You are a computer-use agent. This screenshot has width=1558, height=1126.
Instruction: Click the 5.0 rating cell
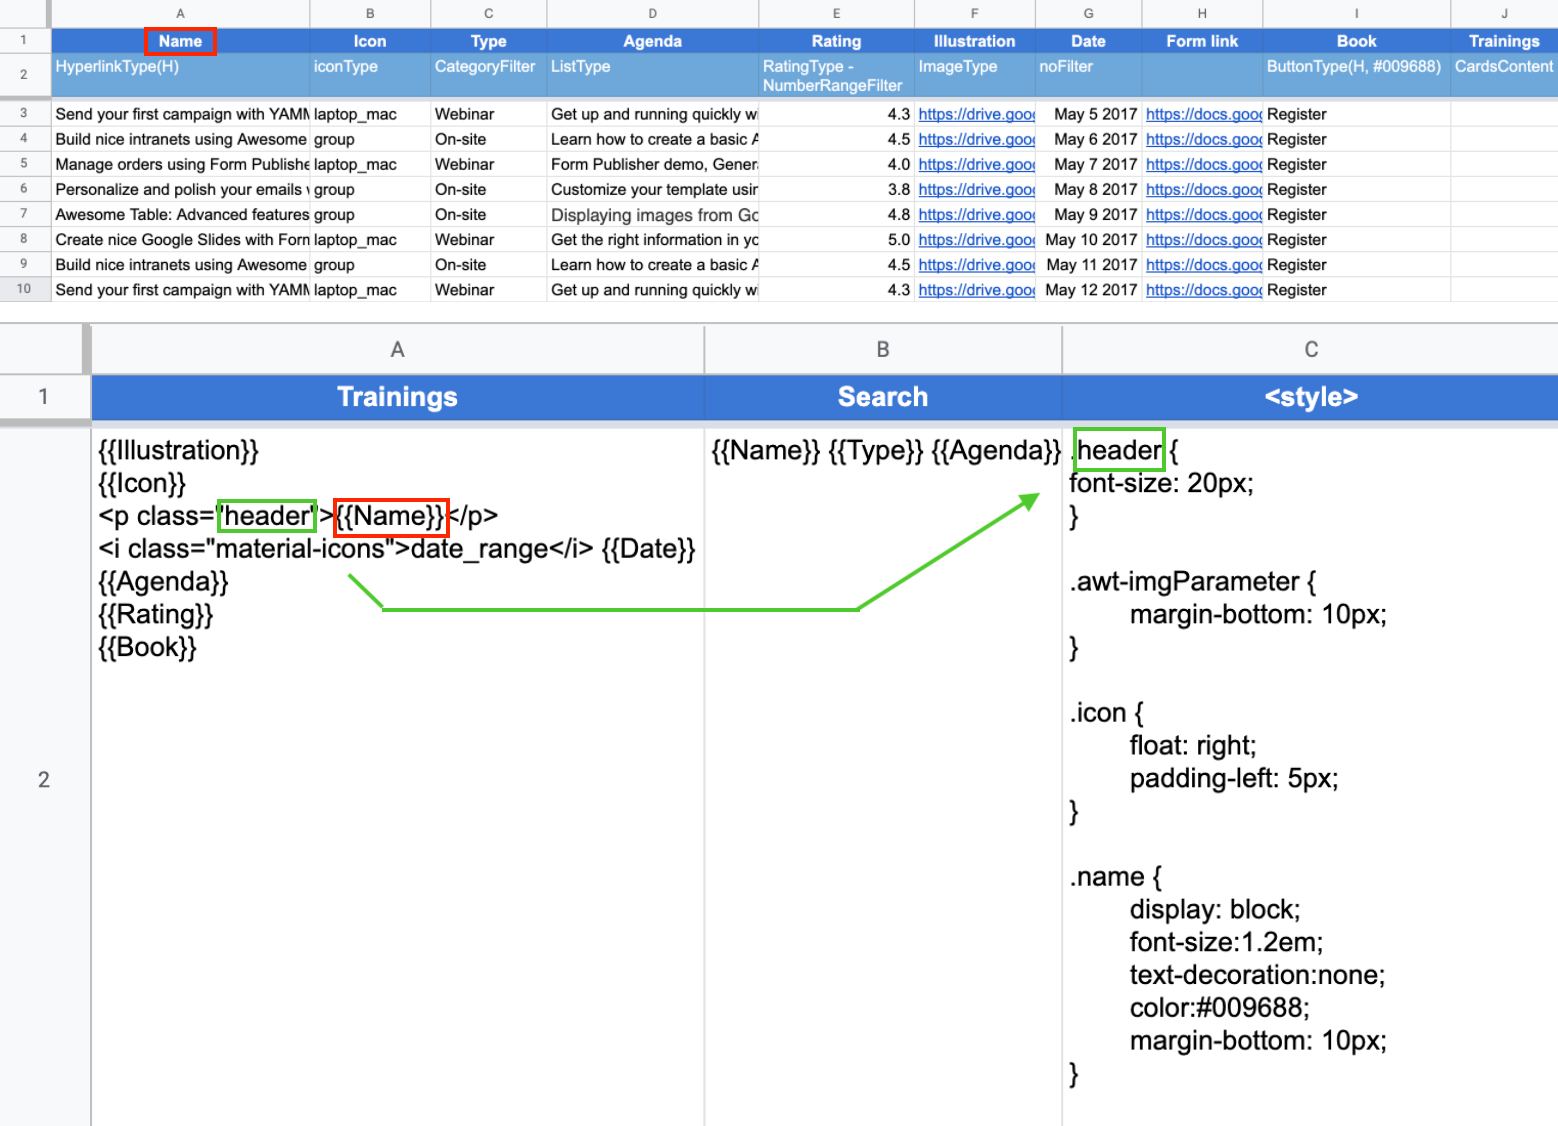click(x=837, y=239)
